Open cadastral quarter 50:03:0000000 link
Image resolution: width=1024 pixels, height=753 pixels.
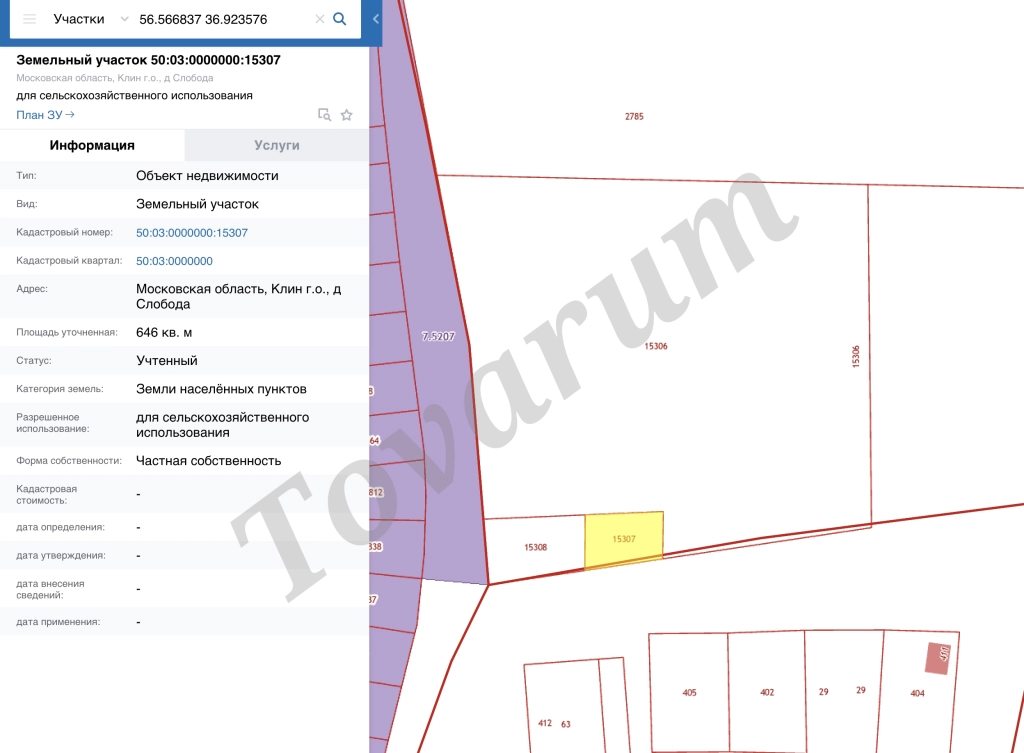pyautogui.click(x=174, y=261)
